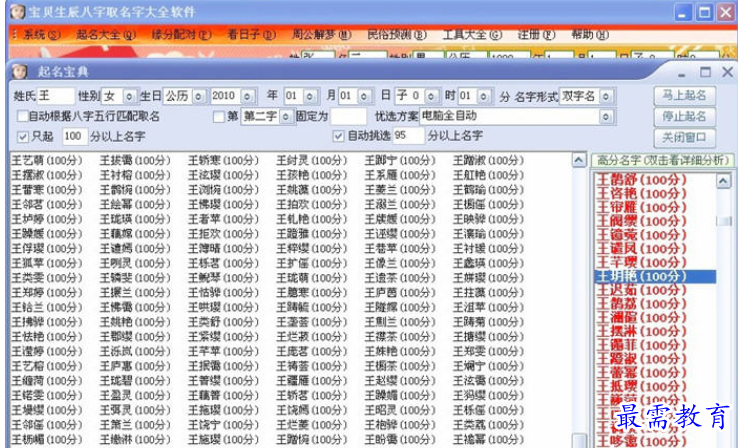738x448 pixels.
Task: Minimize the main application window
Action: point(683,13)
